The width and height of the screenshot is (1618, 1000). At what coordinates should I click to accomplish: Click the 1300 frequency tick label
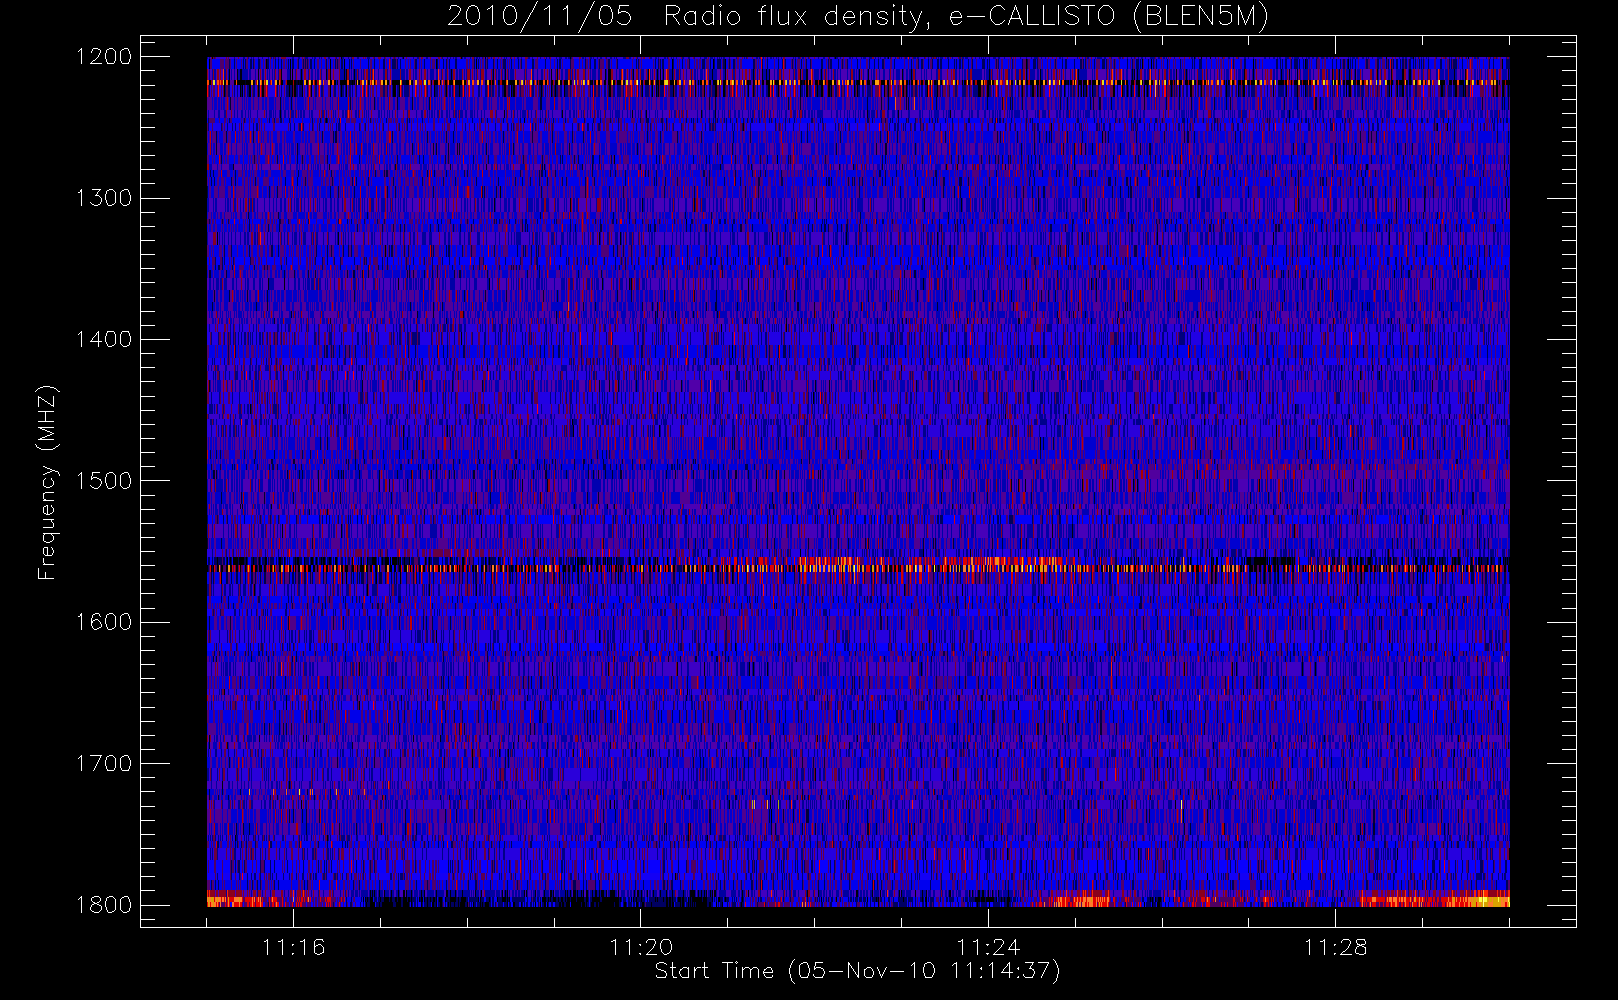pos(104,198)
